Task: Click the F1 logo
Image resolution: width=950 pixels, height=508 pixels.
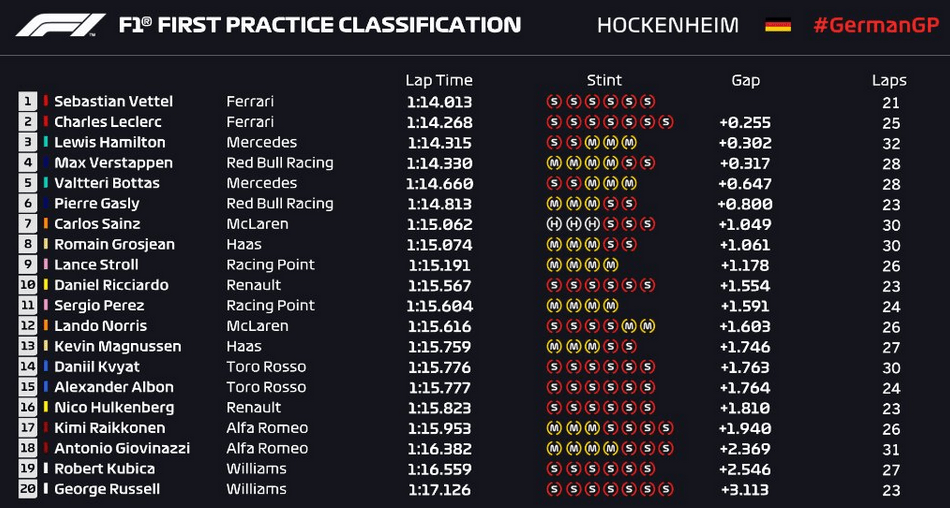Action: coord(60,25)
